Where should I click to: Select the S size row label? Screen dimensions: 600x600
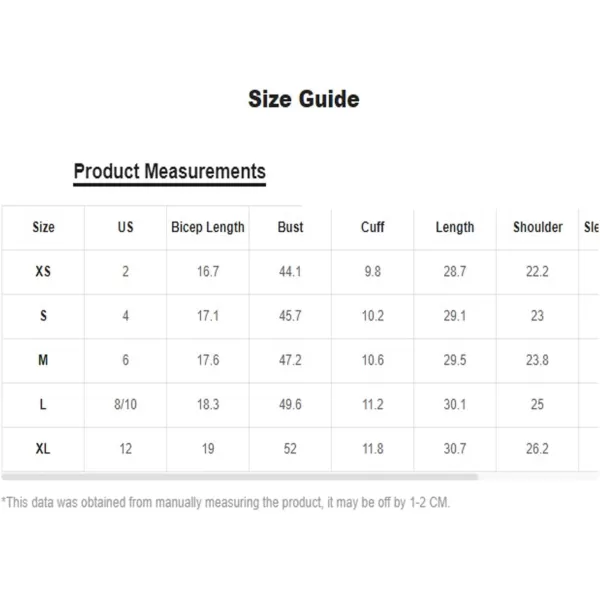tap(43, 316)
